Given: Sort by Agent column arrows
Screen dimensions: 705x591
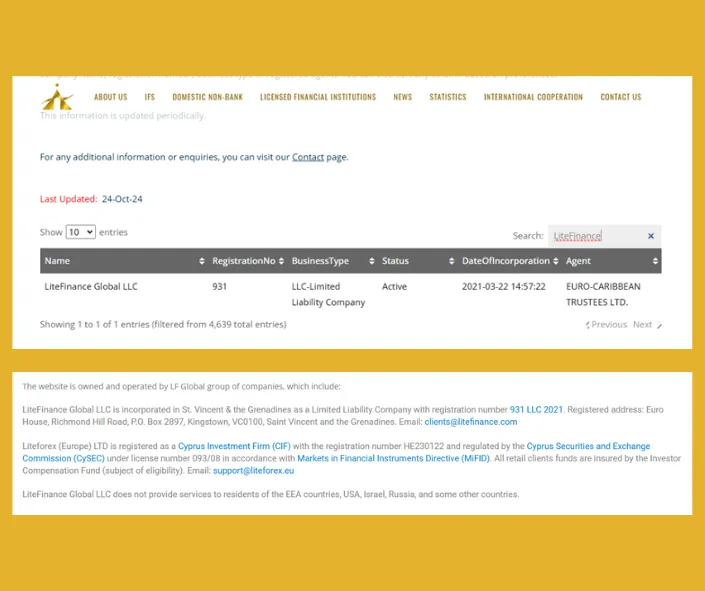Looking at the screenshot, I should pos(655,261).
